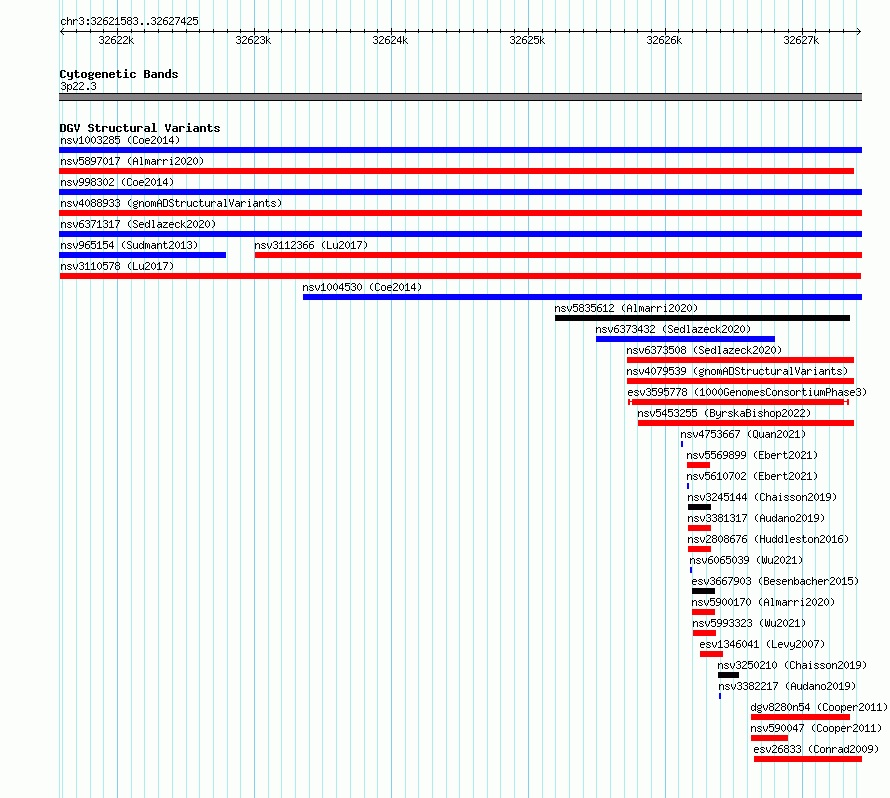
Task: Click the red bar under esv3595778
Action: [x=738, y=402]
